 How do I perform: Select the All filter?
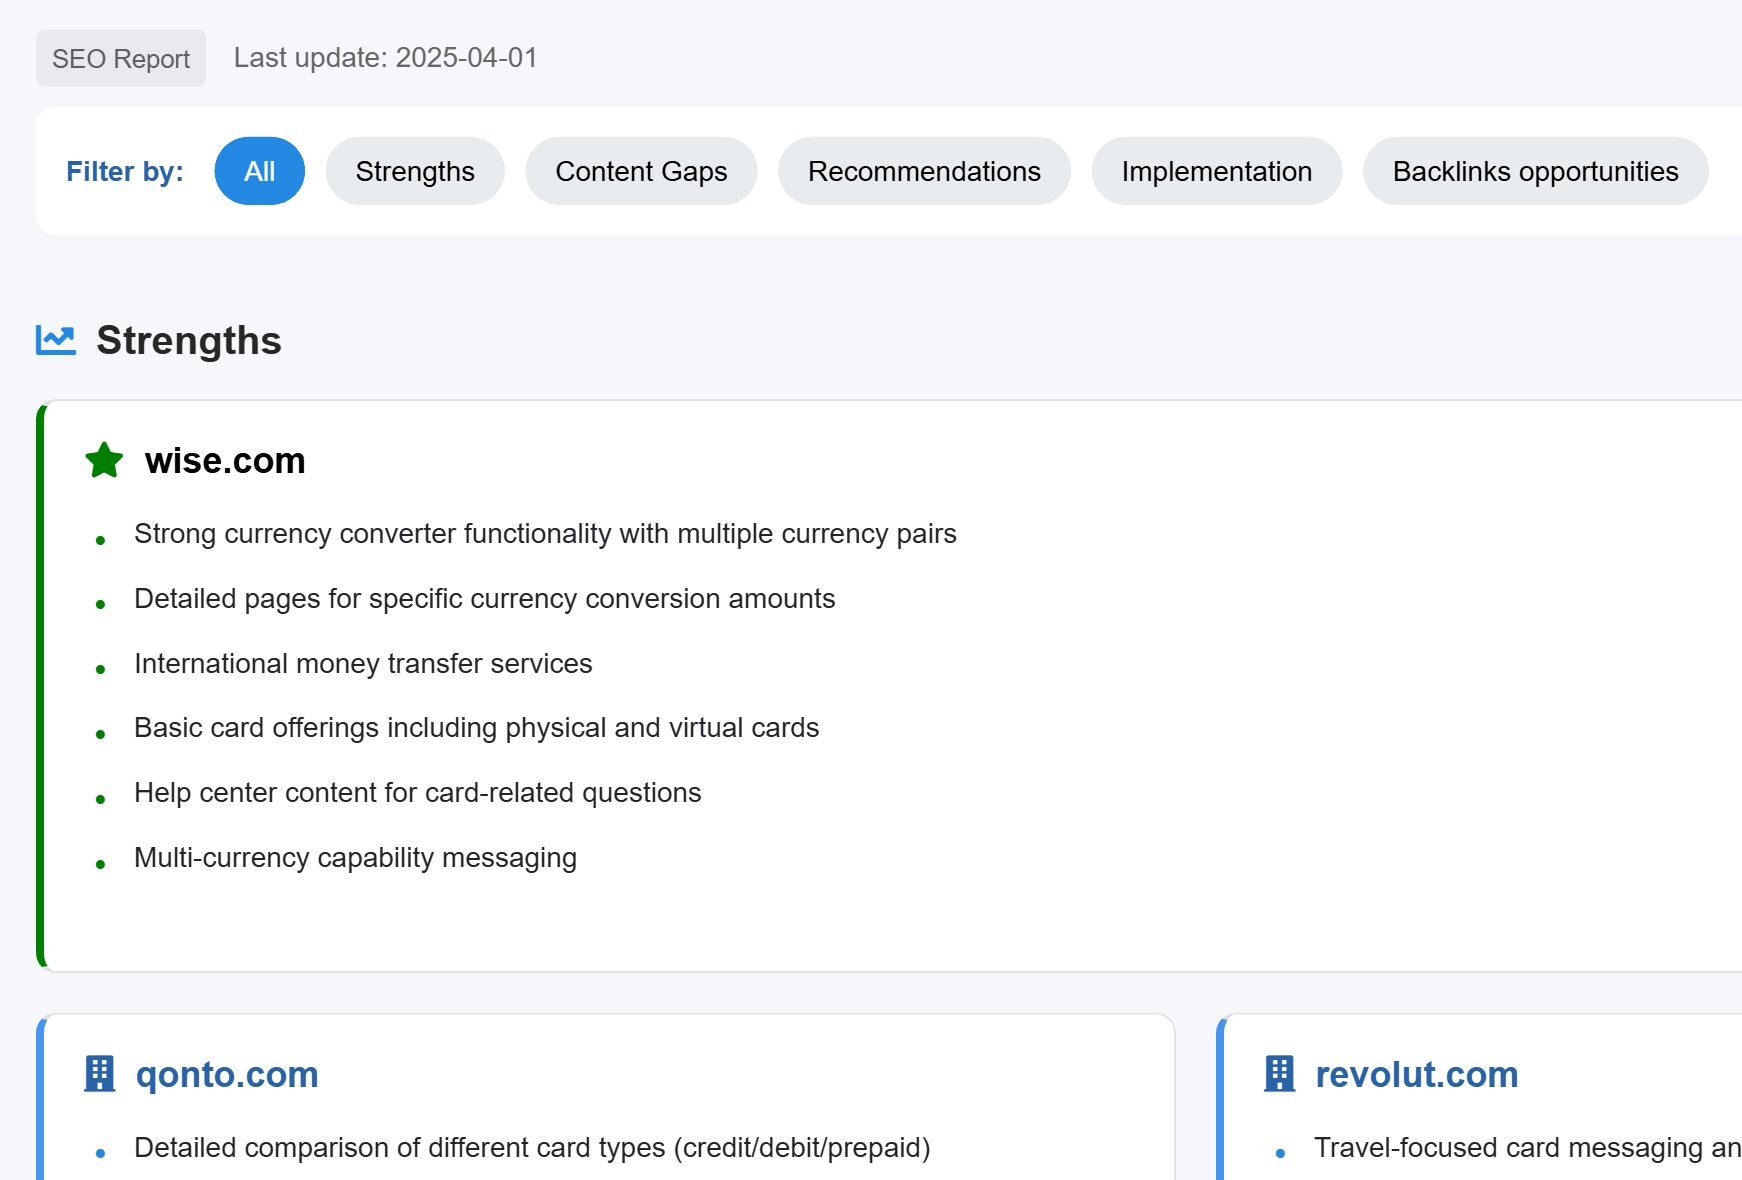coord(260,171)
